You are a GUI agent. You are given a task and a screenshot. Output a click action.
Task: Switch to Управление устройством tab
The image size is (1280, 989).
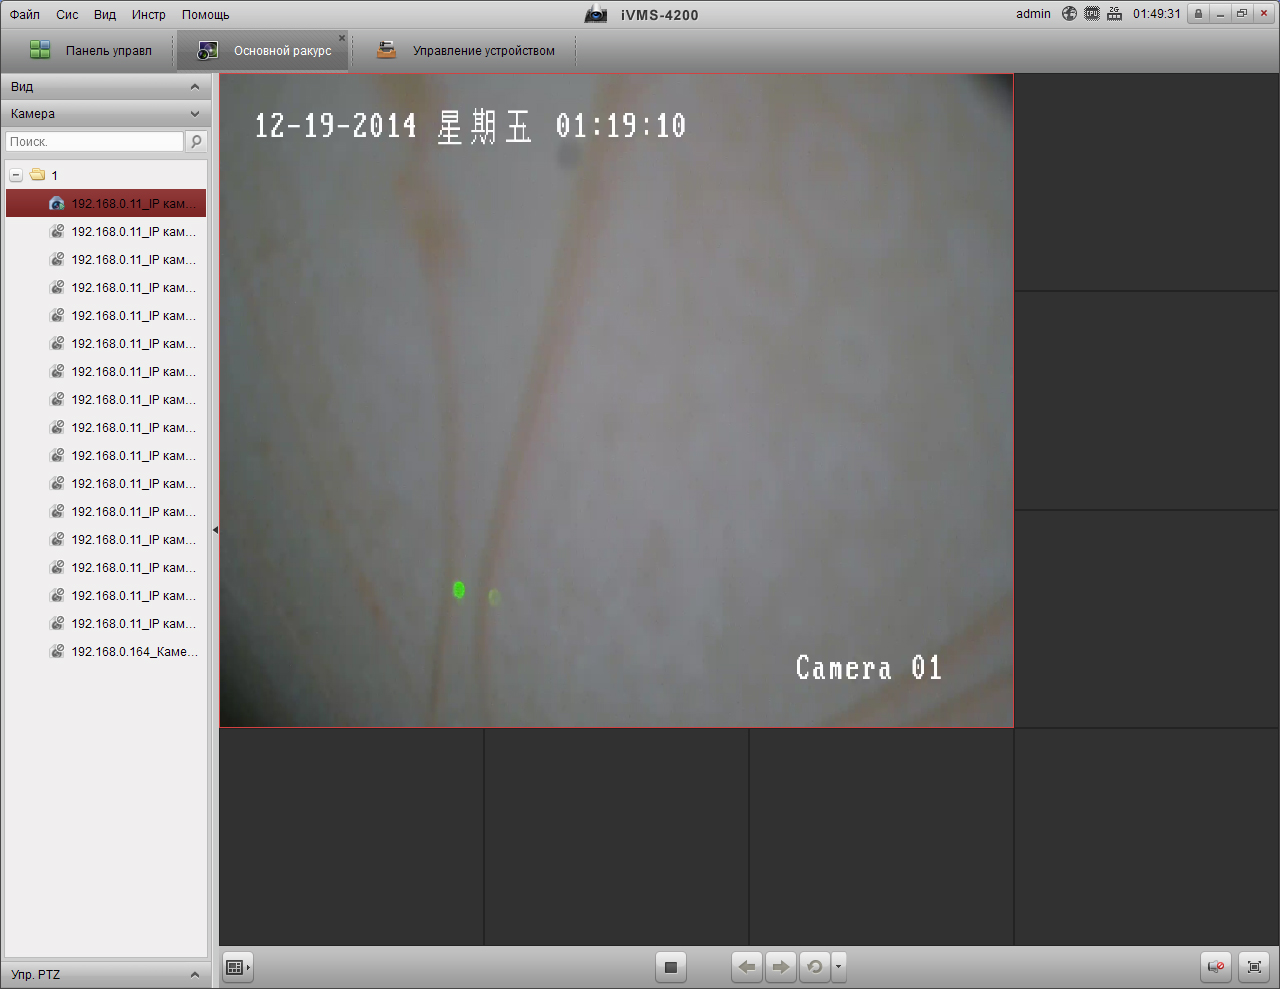pos(466,50)
